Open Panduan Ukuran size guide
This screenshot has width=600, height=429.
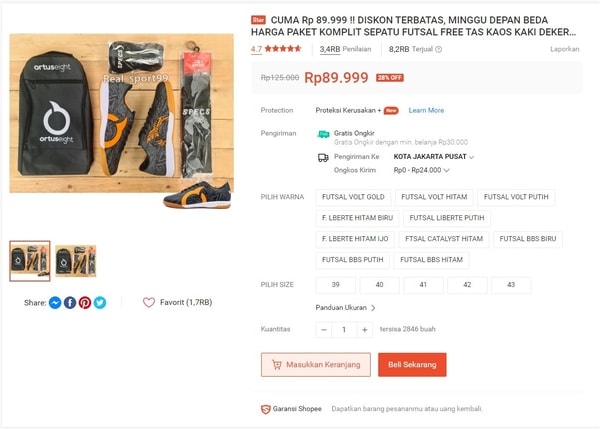click(x=345, y=308)
